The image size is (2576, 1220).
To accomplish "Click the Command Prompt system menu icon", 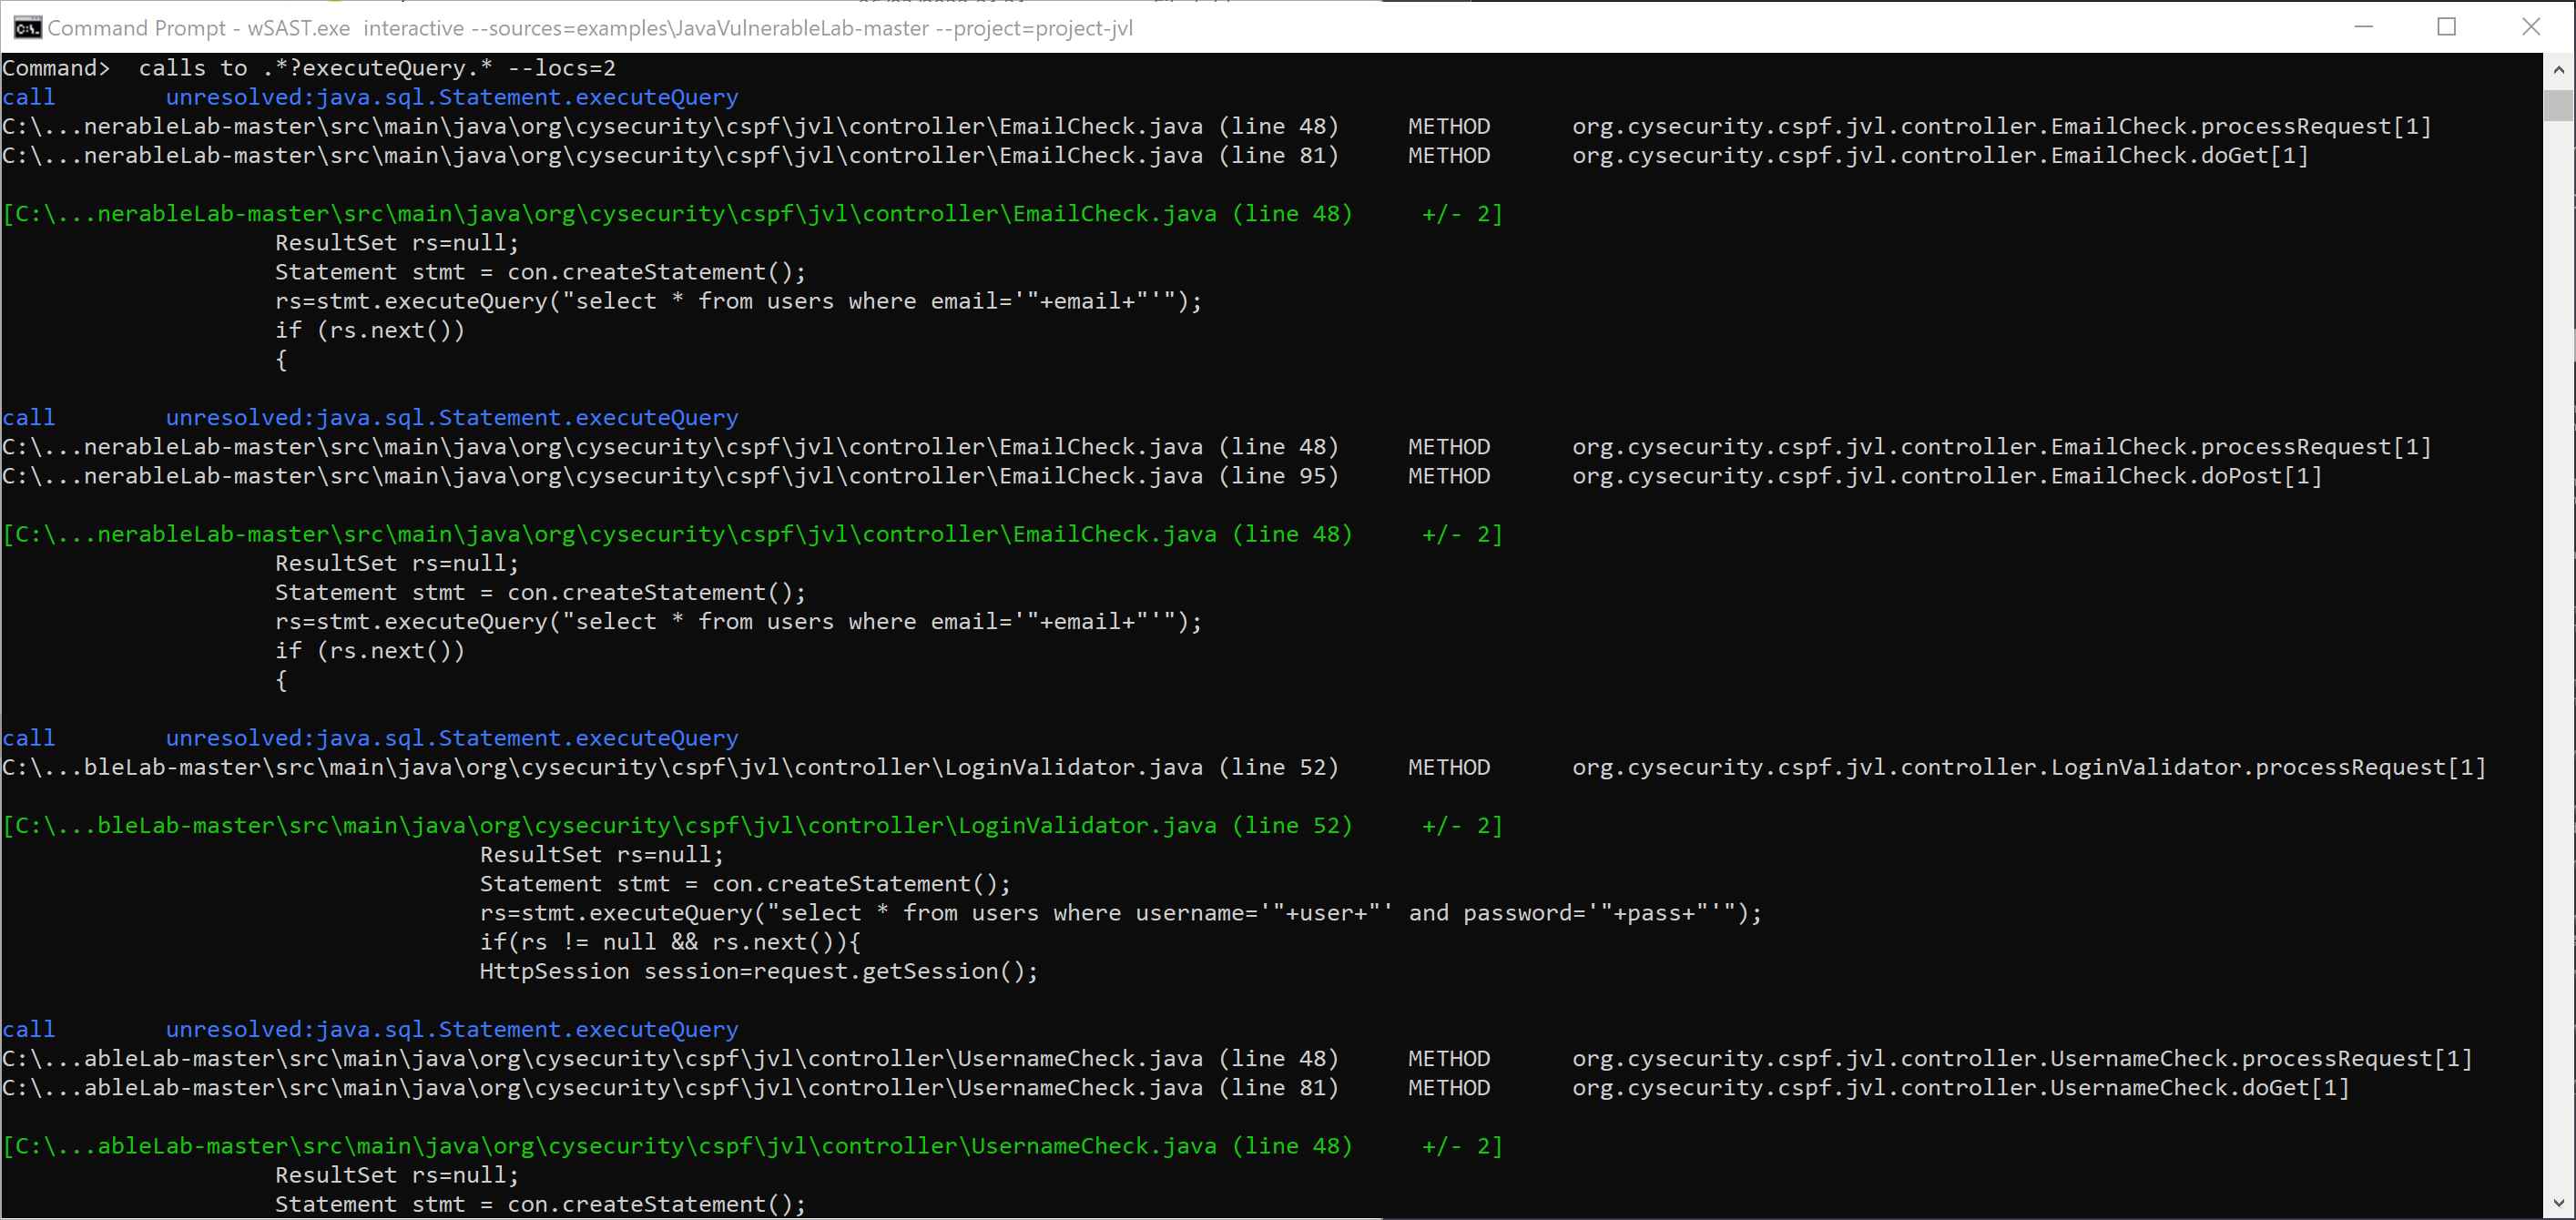I will tap(27, 27).
